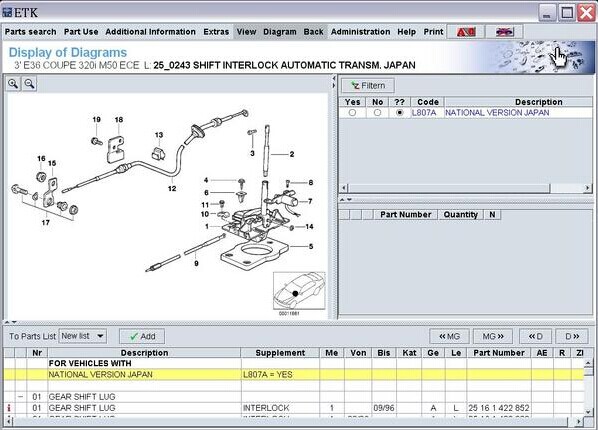Go to next diagram D»
The width and height of the screenshot is (598, 430).
[x=572, y=336]
